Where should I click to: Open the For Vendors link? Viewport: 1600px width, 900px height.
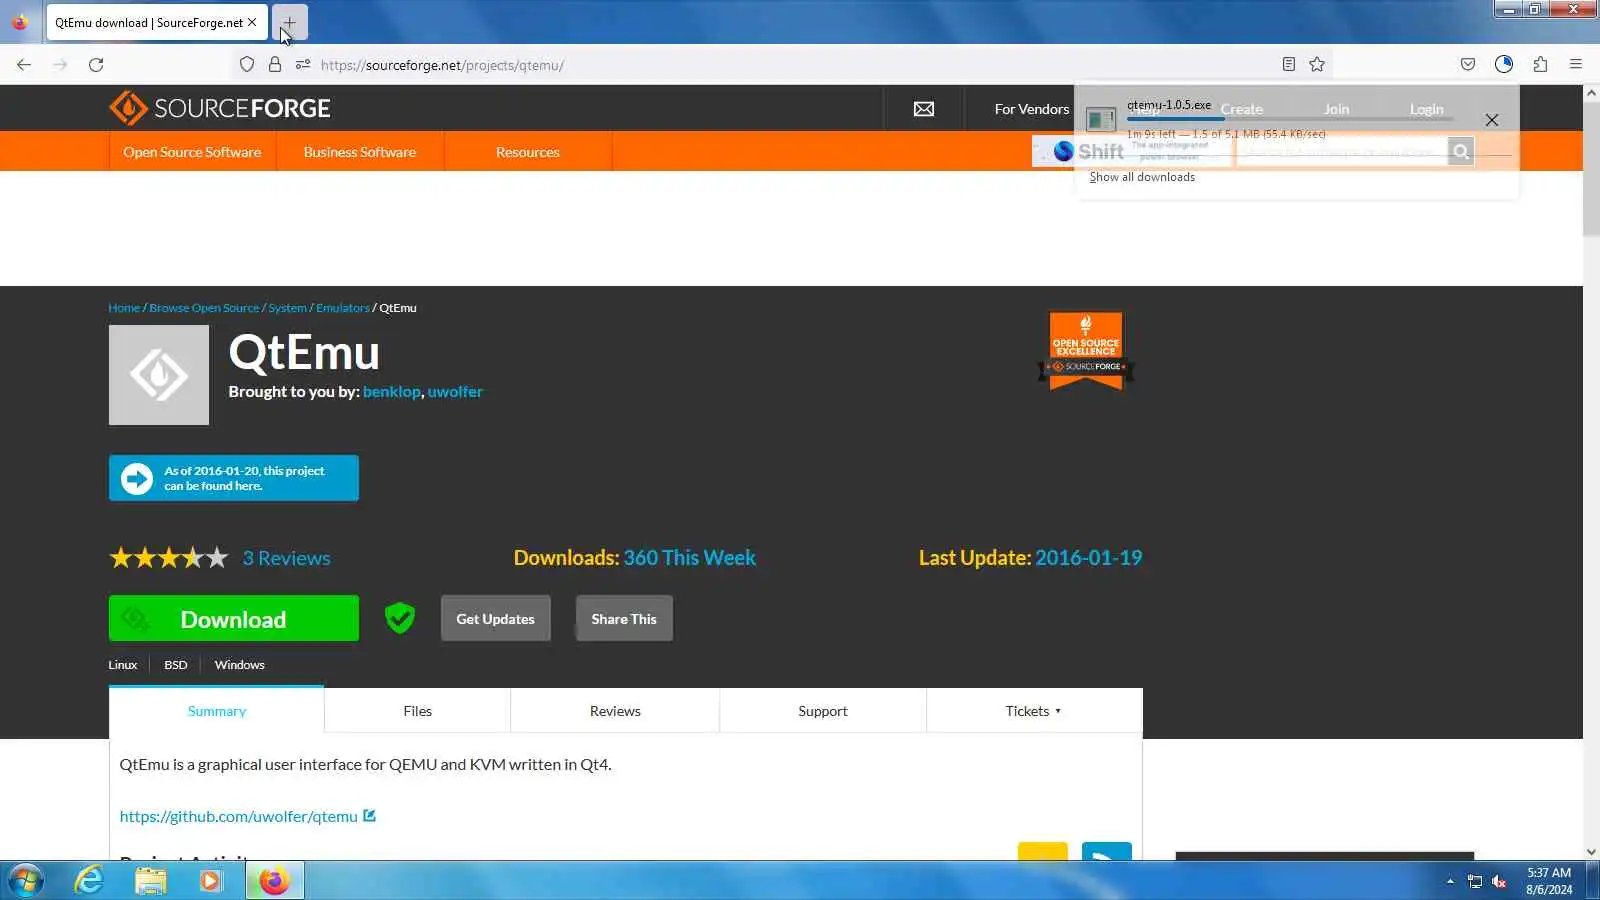pos(1031,109)
